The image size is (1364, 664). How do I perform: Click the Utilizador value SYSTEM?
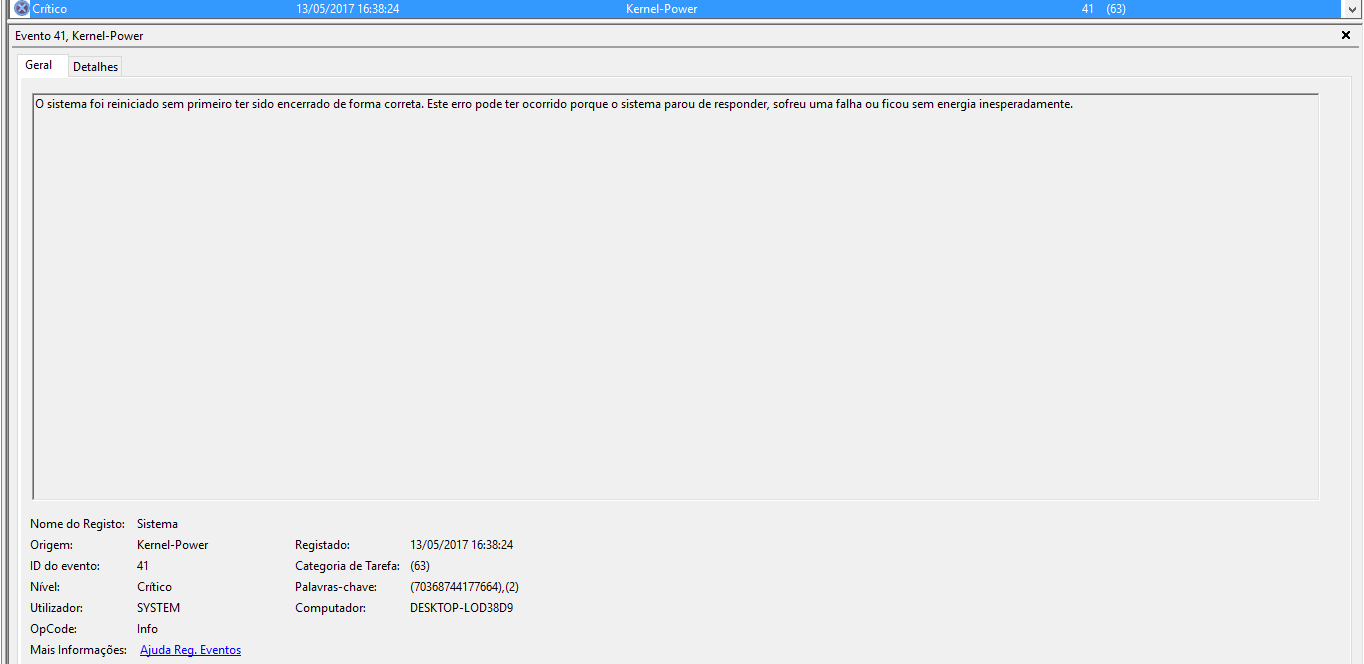[x=158, y=608]
